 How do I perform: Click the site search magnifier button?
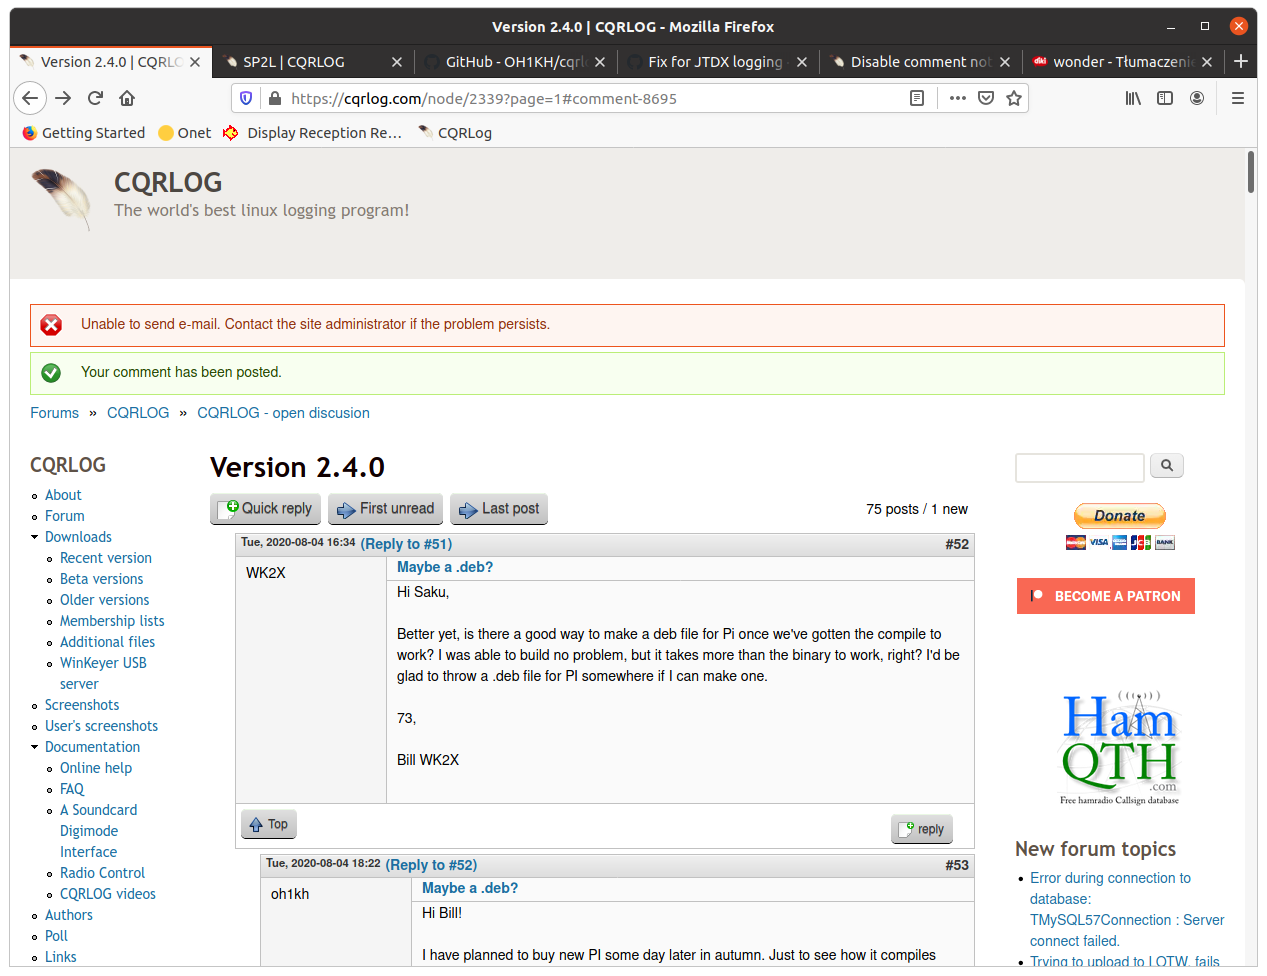(x=1167, y=465)
